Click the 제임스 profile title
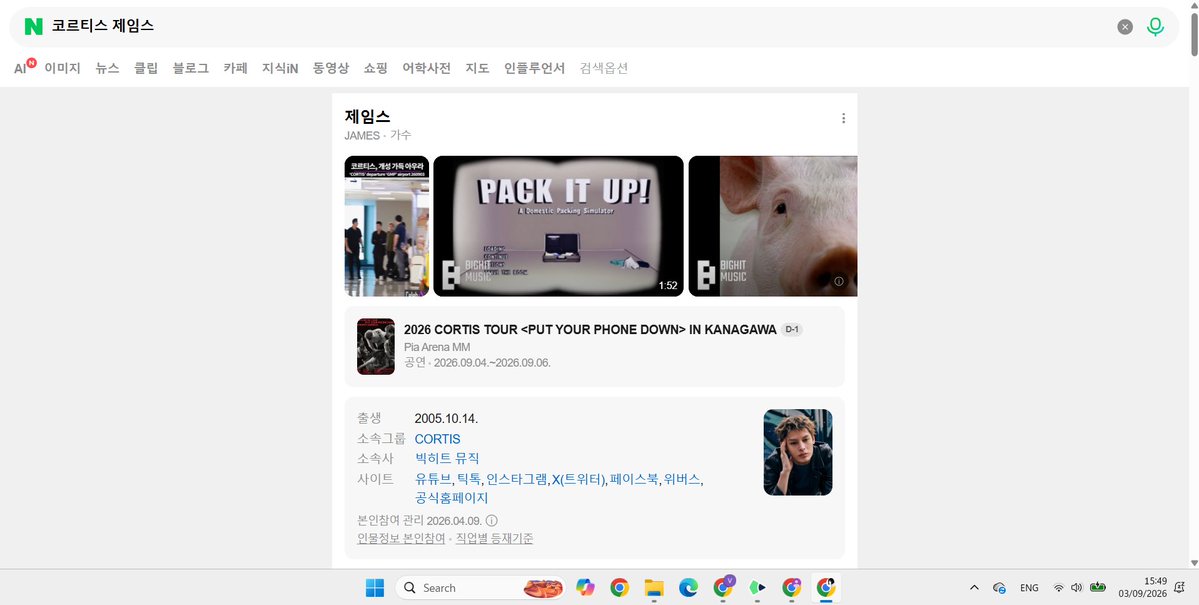This screenshot has height=605, width=1199. pos(367,116)
